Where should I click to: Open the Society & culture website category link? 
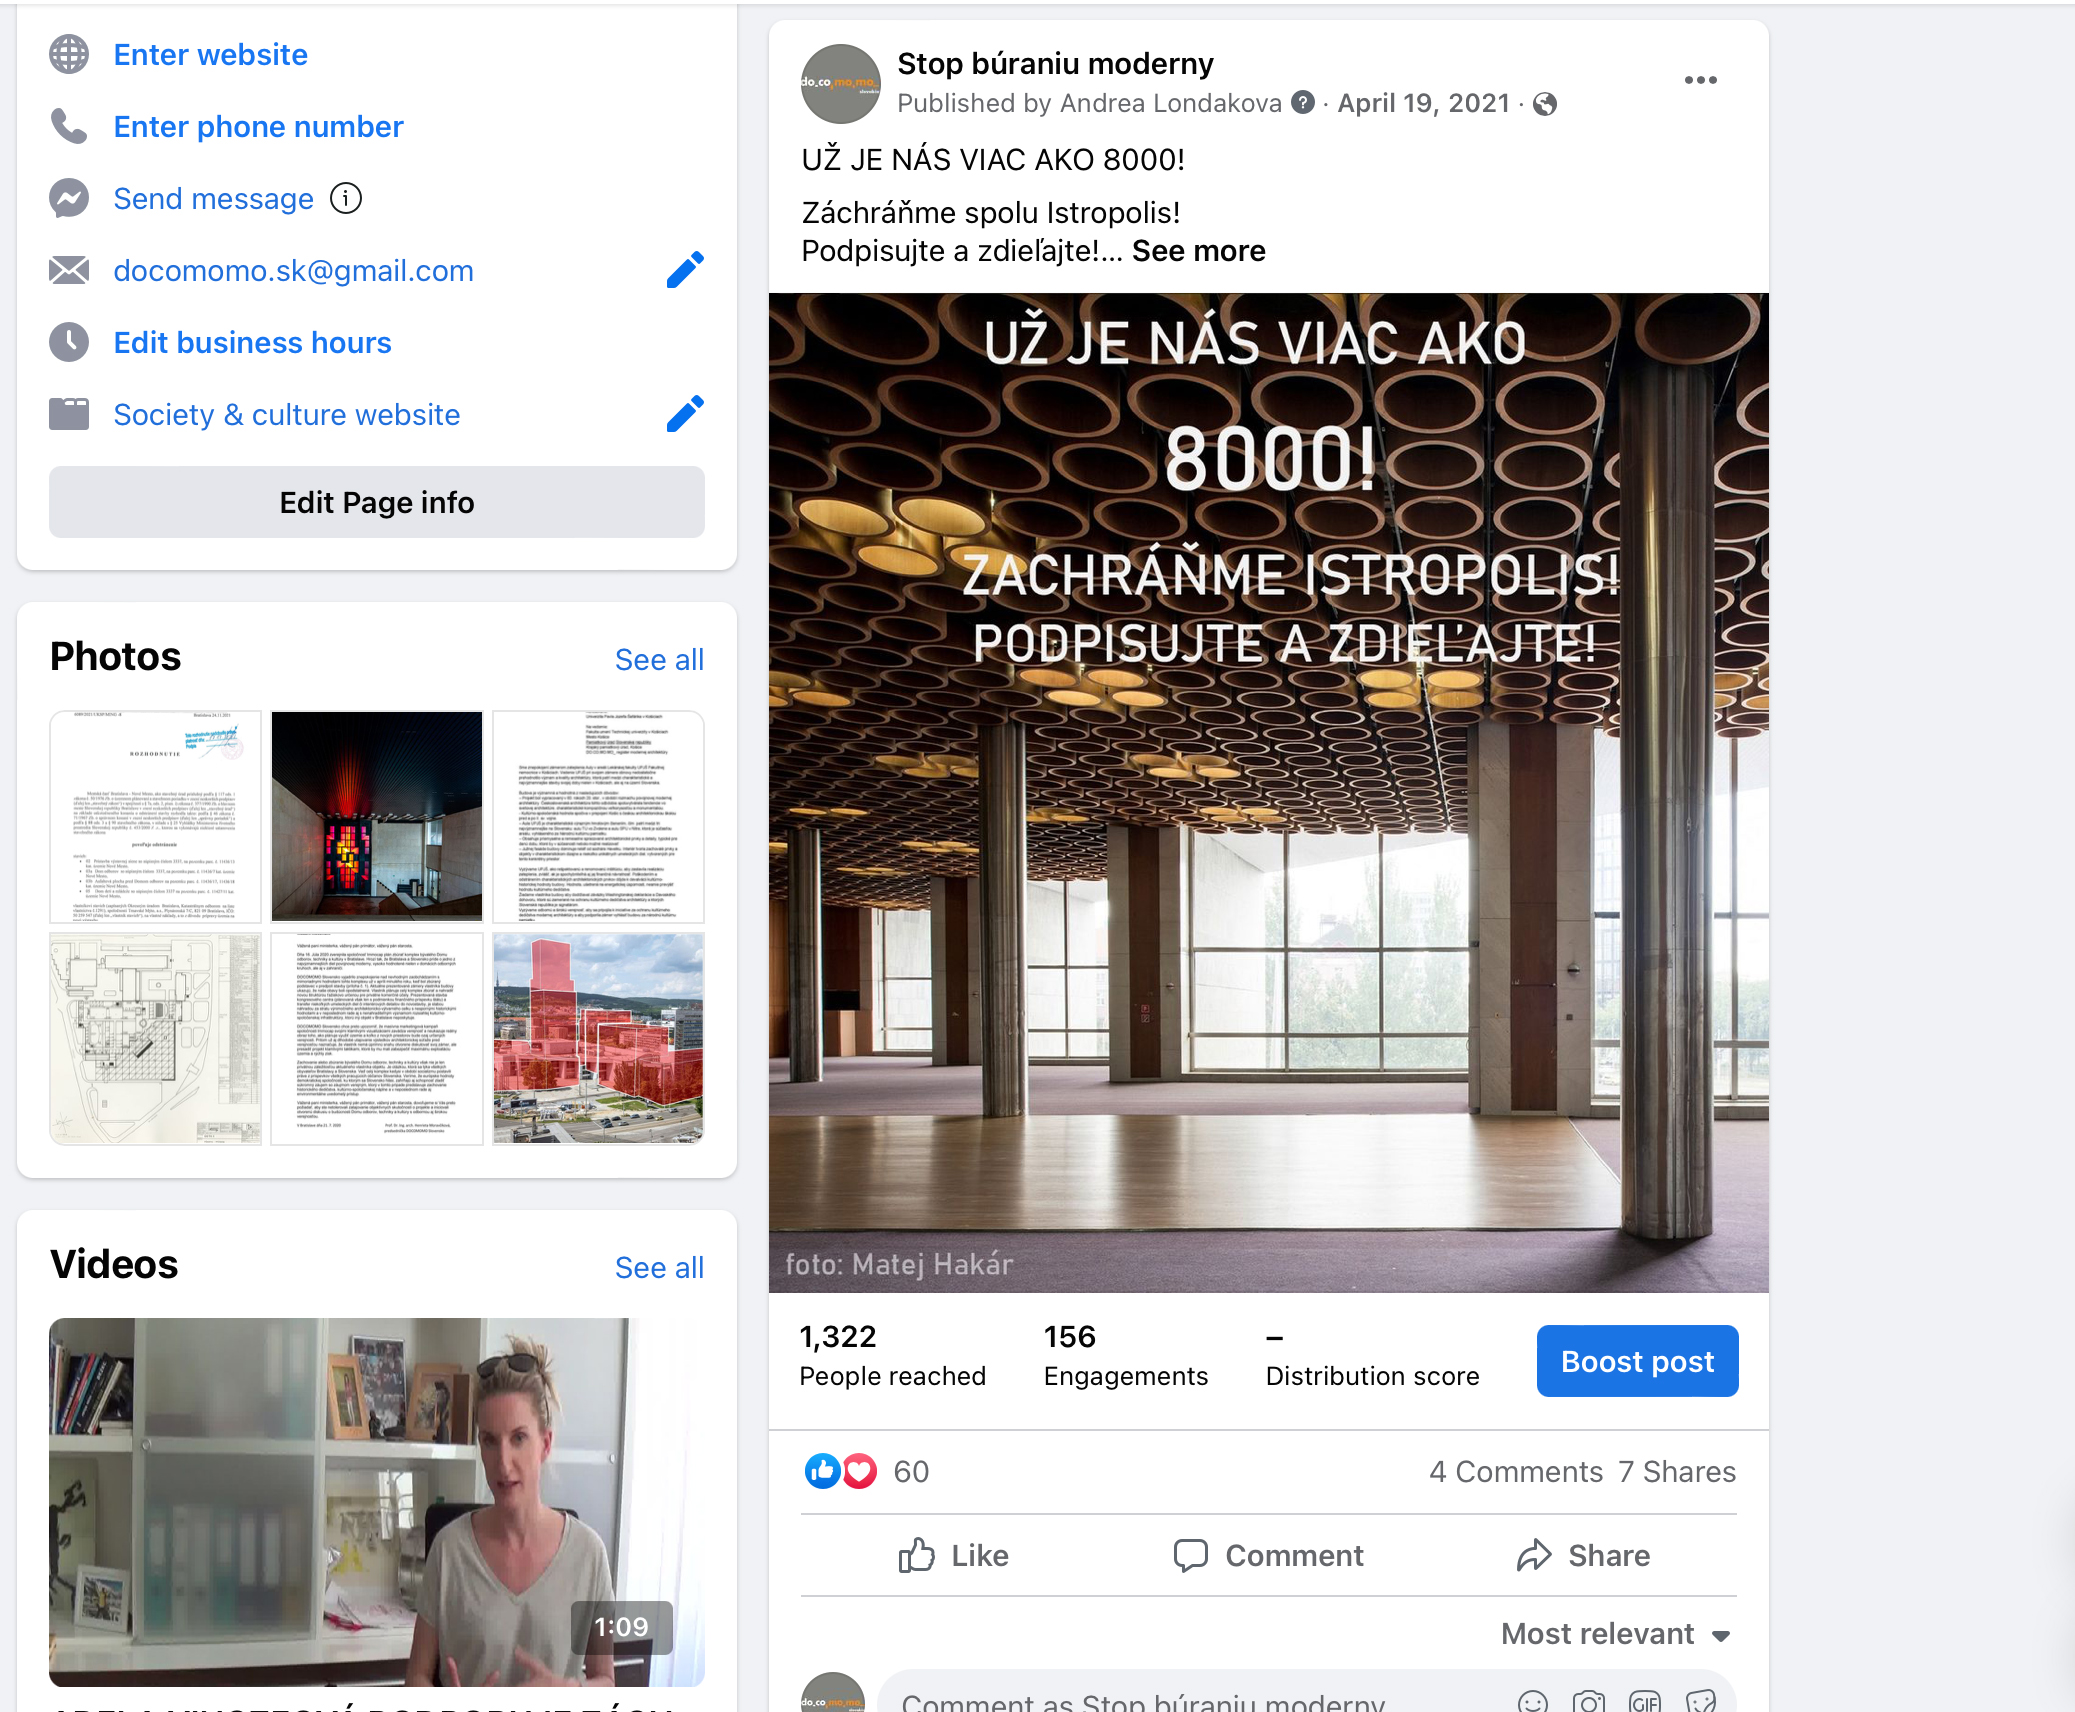[286, 414]
